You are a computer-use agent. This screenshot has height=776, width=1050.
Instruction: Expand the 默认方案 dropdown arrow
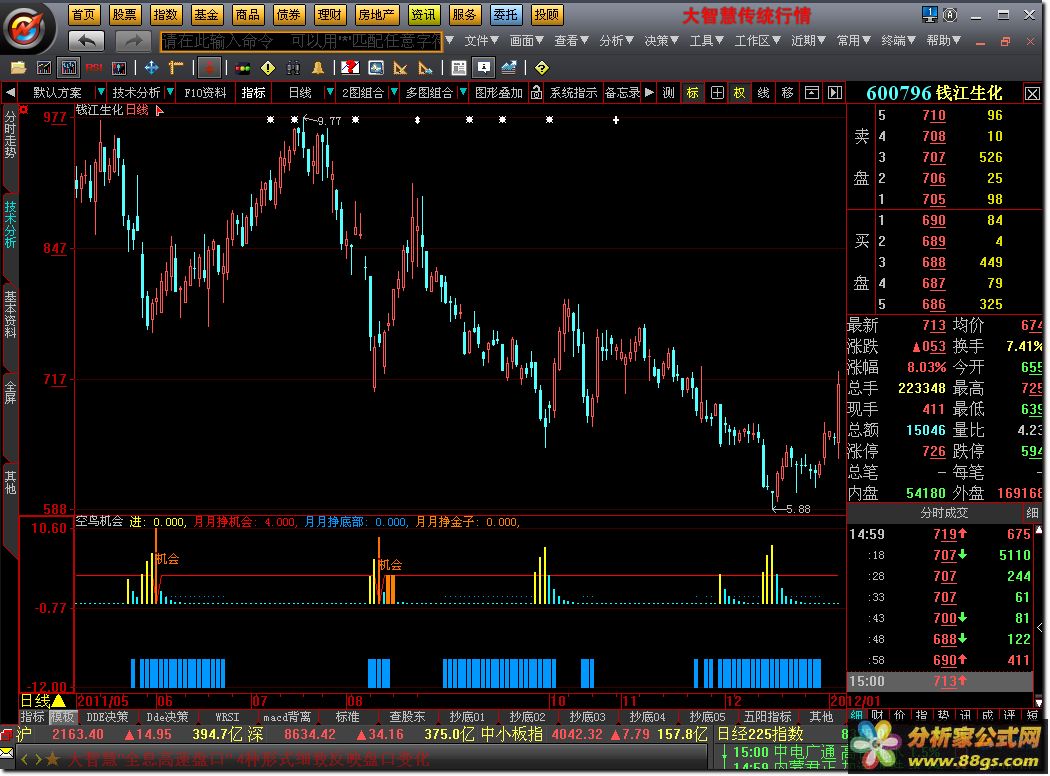coord(100,92)
